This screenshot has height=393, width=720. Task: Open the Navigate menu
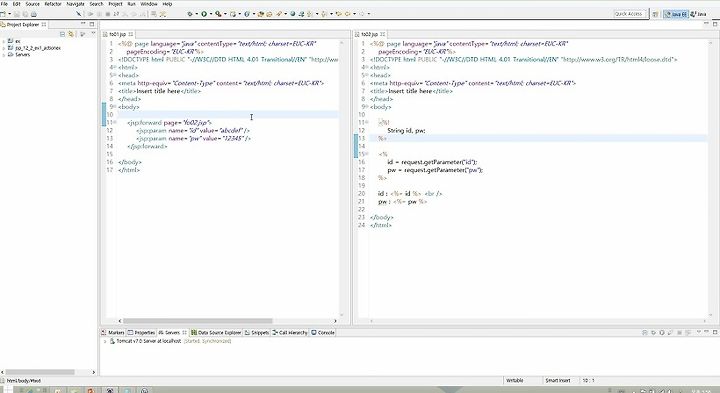tap(75, 4)
